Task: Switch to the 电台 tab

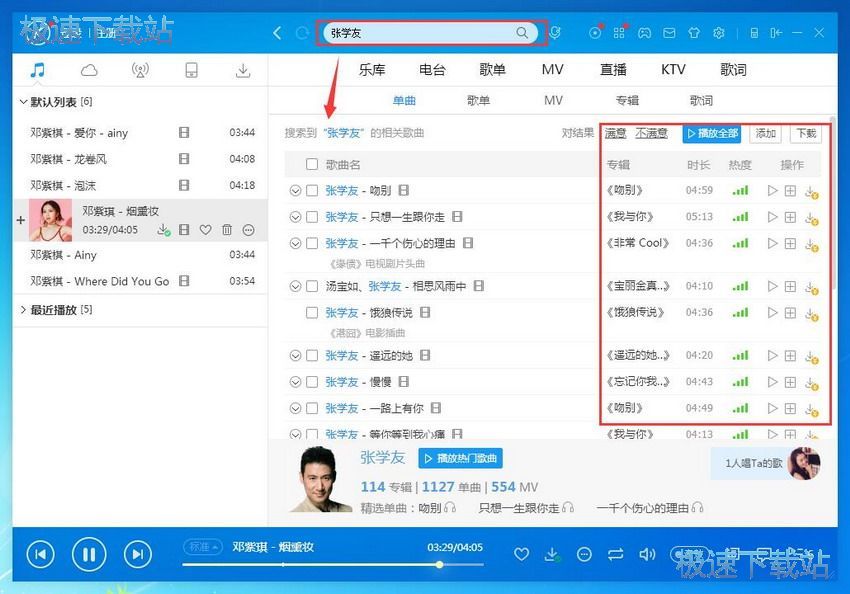Action: tap(432, 69)
